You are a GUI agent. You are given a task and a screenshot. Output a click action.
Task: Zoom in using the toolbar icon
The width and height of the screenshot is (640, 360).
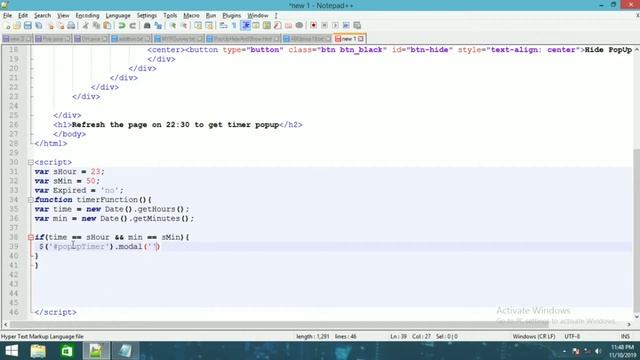click(x=173, y=26)
